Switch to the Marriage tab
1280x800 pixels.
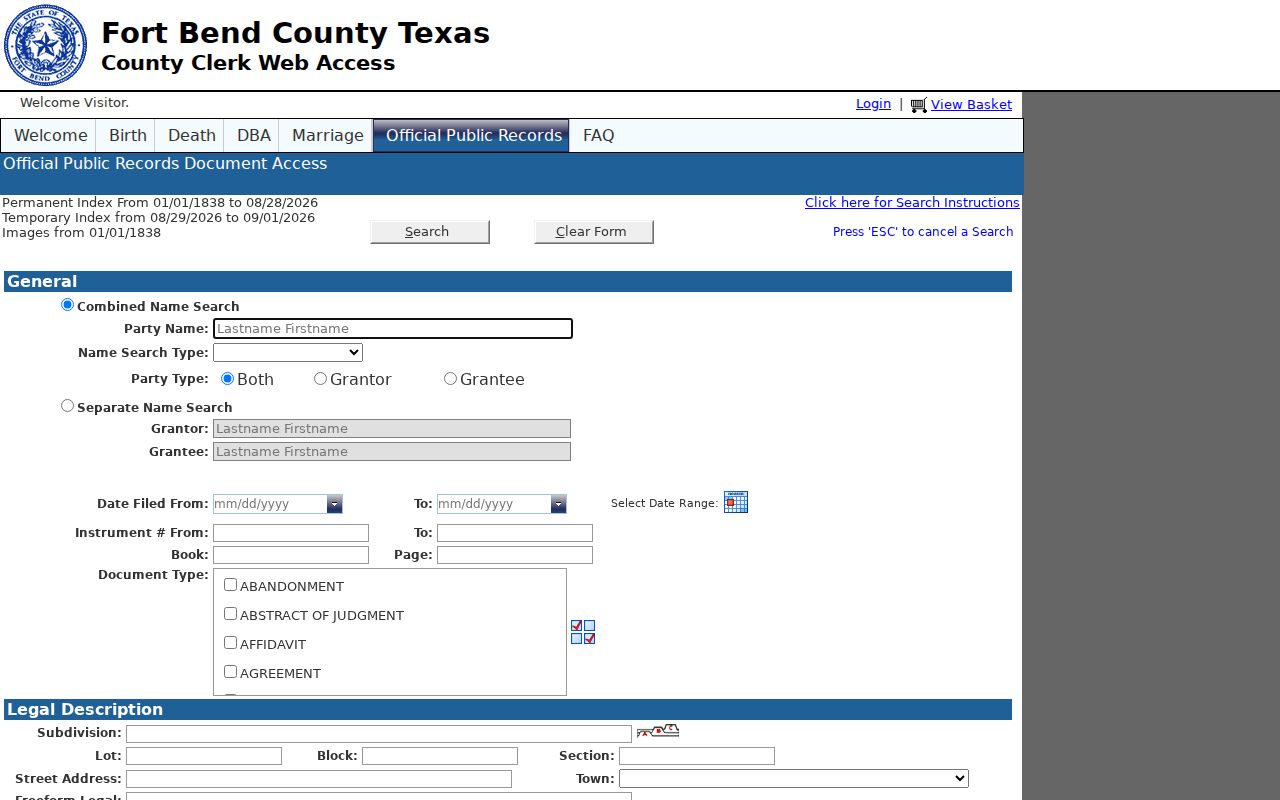tap(328, 135)
